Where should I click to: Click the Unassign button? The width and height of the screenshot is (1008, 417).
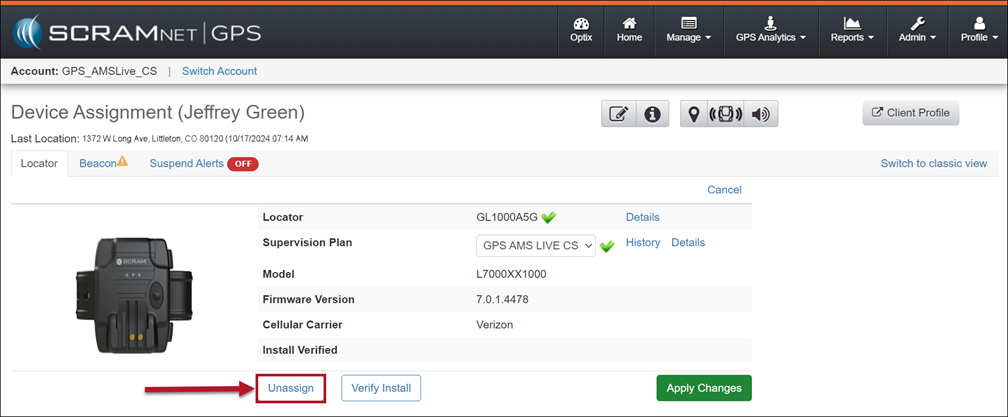click(x=291, y=388)
